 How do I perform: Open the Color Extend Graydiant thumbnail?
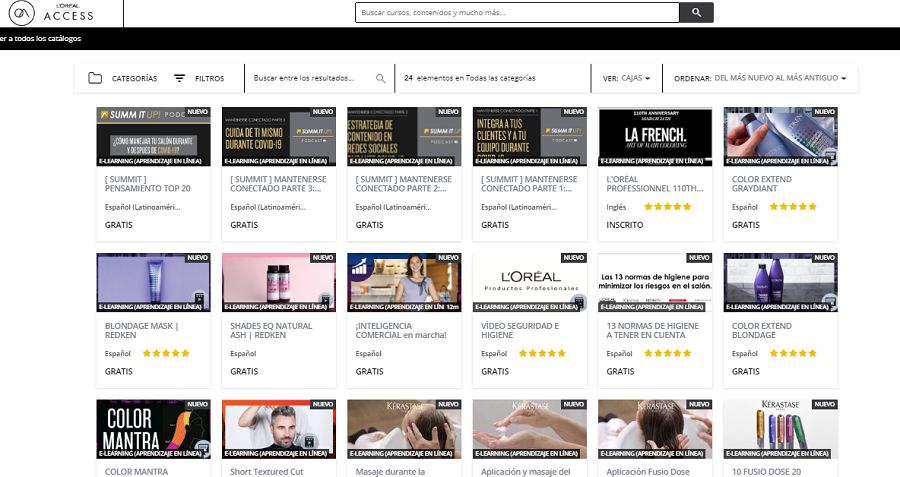[x=781, y=137]
